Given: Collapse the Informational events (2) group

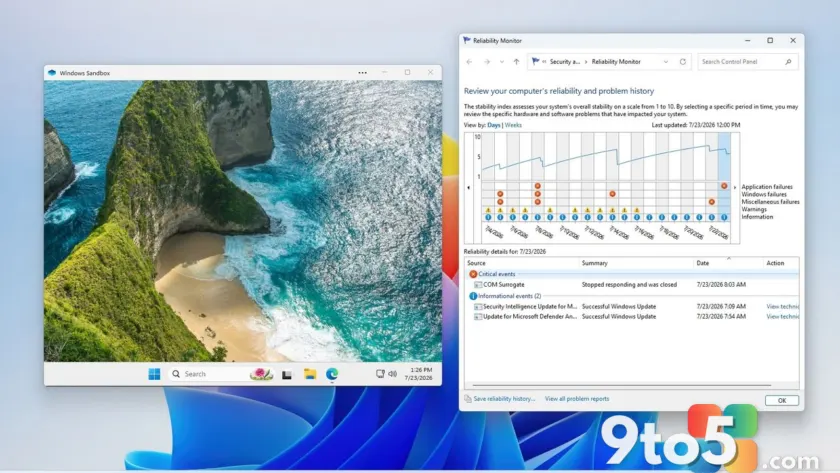Looking at the screenshot, I should 505,296.
